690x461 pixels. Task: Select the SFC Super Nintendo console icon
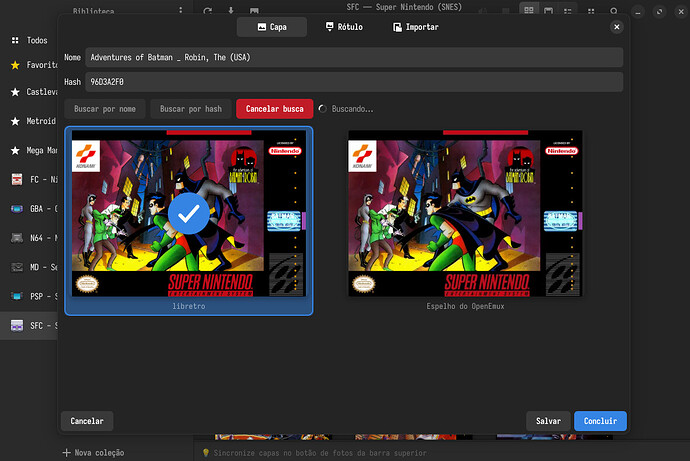tap(17, 326)
